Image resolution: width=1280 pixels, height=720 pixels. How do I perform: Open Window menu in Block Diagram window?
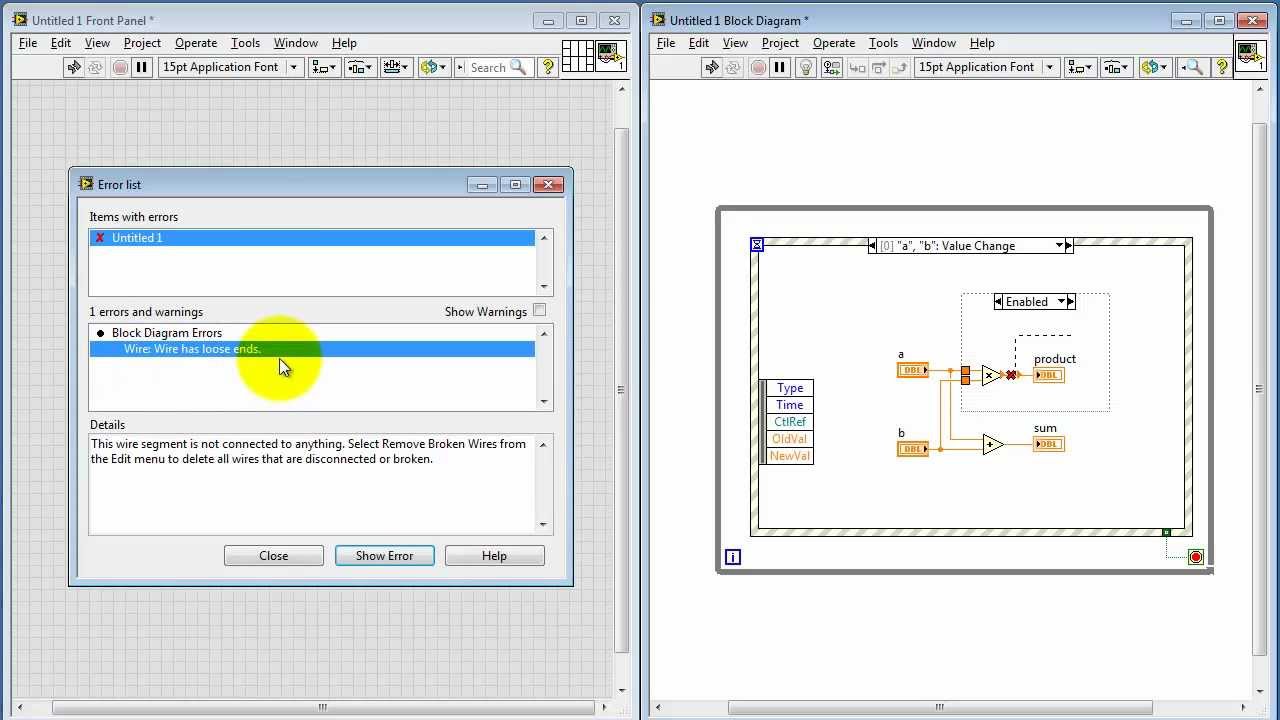coord(934,43)
